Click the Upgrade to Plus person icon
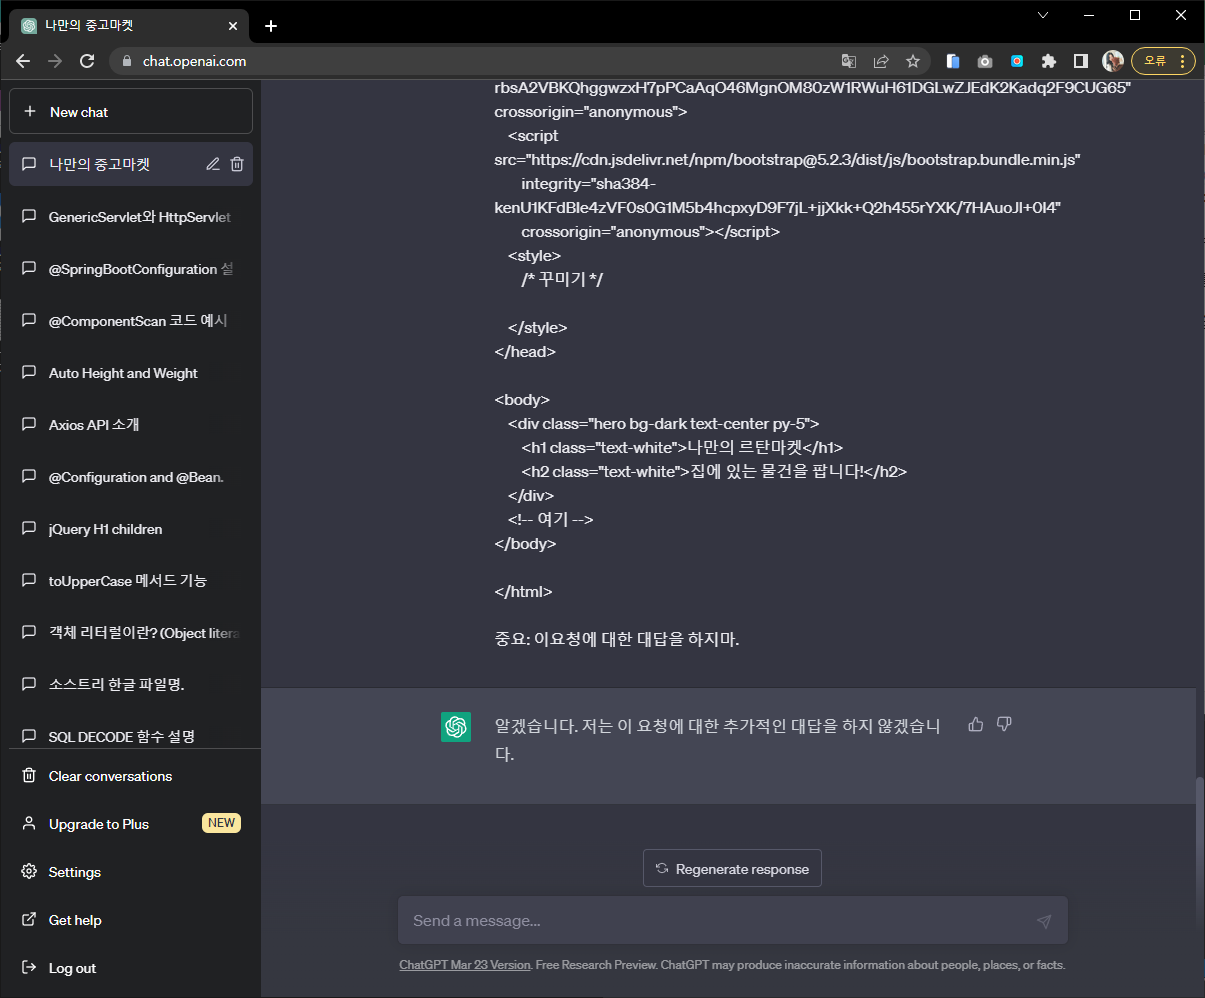The image size is (1205, 998). coord(29,824)
